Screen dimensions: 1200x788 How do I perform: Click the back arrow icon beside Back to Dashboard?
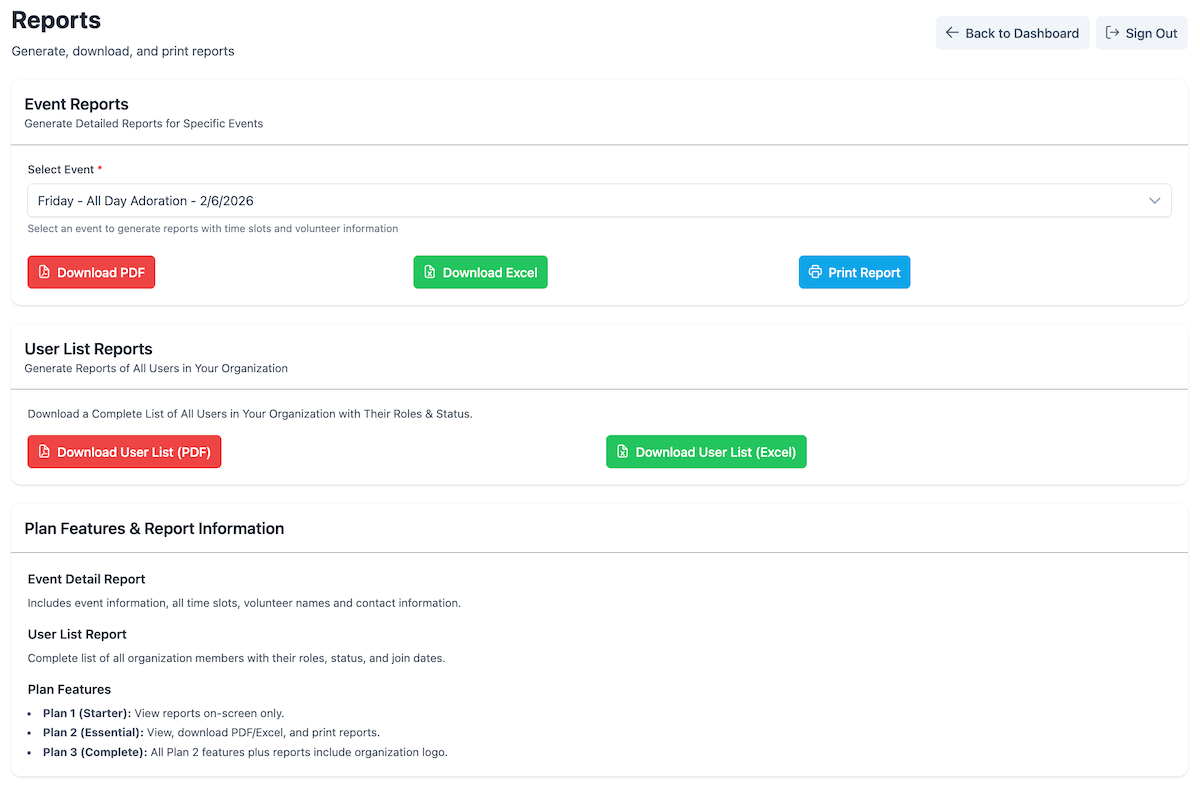952,33
